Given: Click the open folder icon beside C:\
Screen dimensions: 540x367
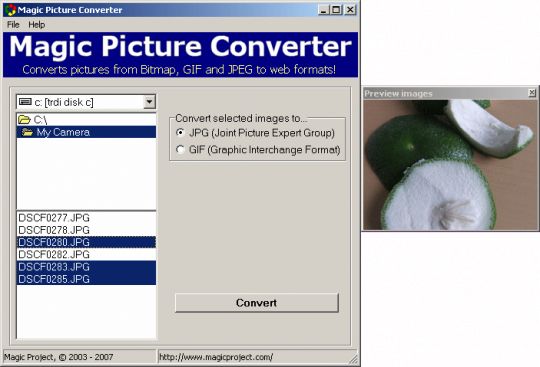Looking at the screenshot, I should click(24, 119).
